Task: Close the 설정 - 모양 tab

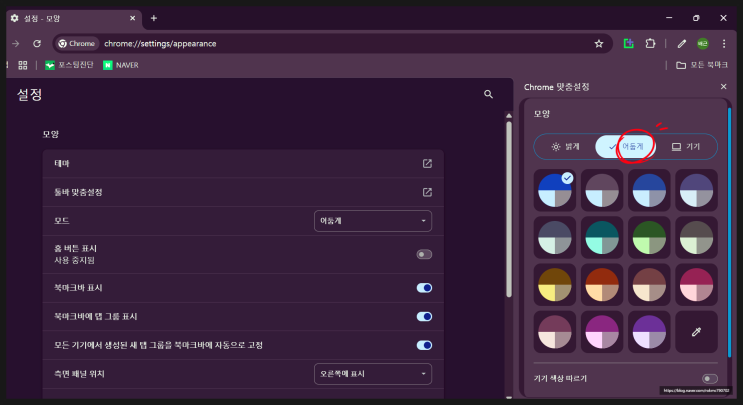Action: pos(132,18)
